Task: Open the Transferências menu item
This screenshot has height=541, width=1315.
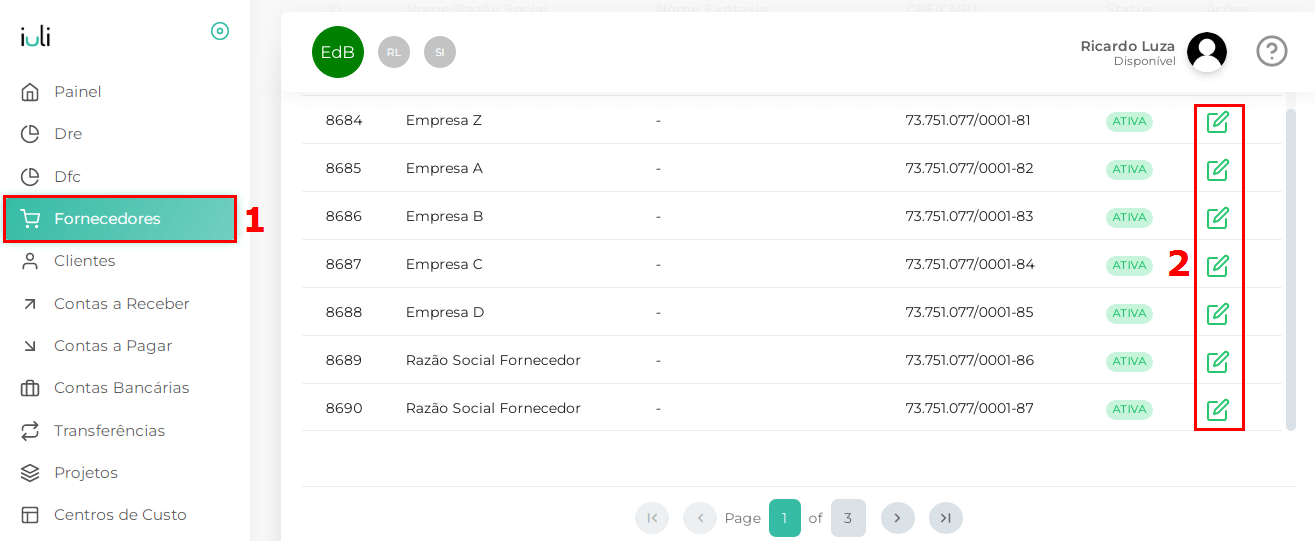Action: pyautogui.click(x=109, y=431)
